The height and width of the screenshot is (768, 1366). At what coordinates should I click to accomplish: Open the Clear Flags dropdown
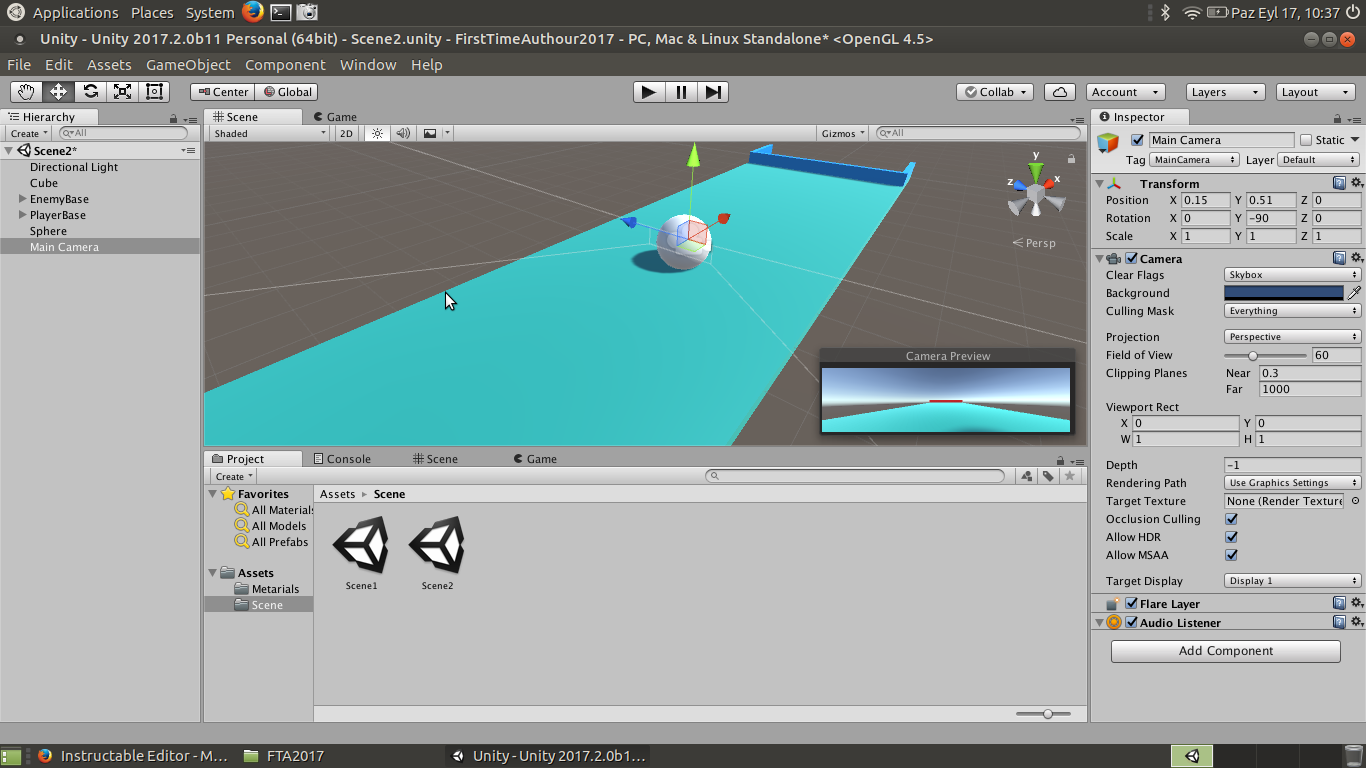[1292, 275]
